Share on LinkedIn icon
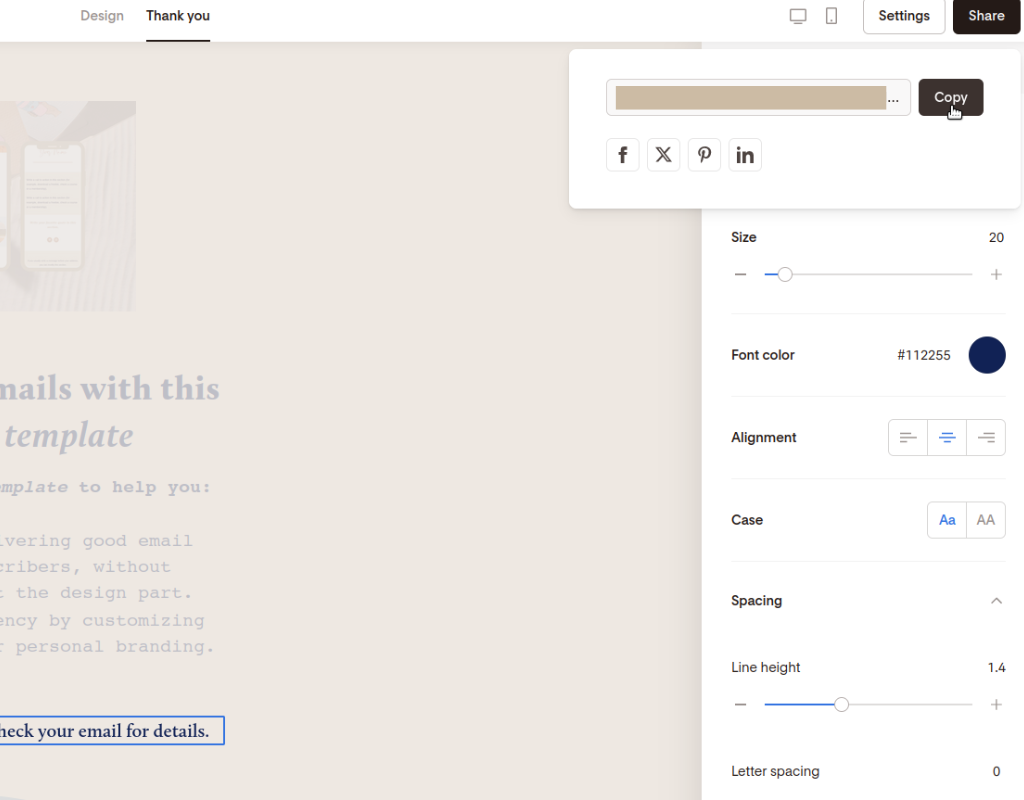The width and height of the screenshot is (1024, 800). [745, 155]
